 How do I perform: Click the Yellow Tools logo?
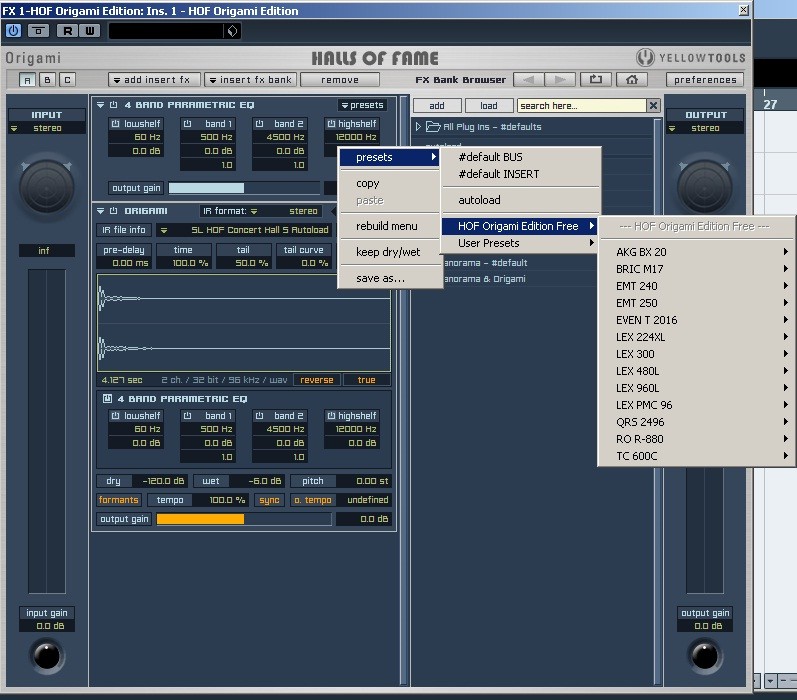click(691, 57)
